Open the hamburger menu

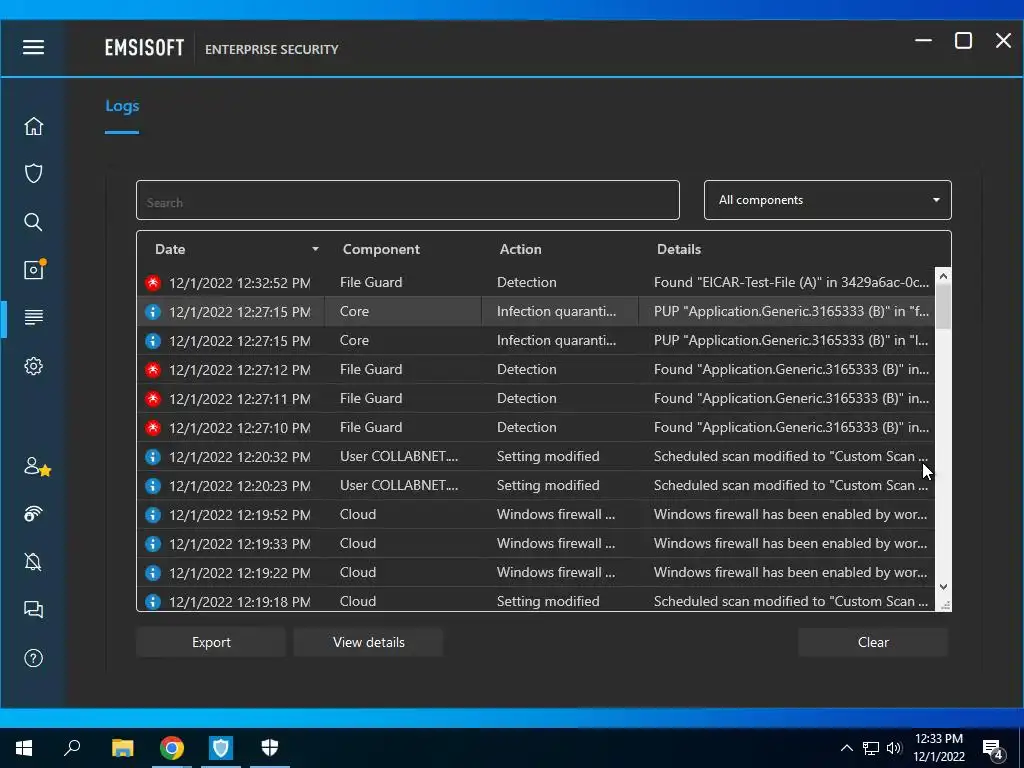33,48
